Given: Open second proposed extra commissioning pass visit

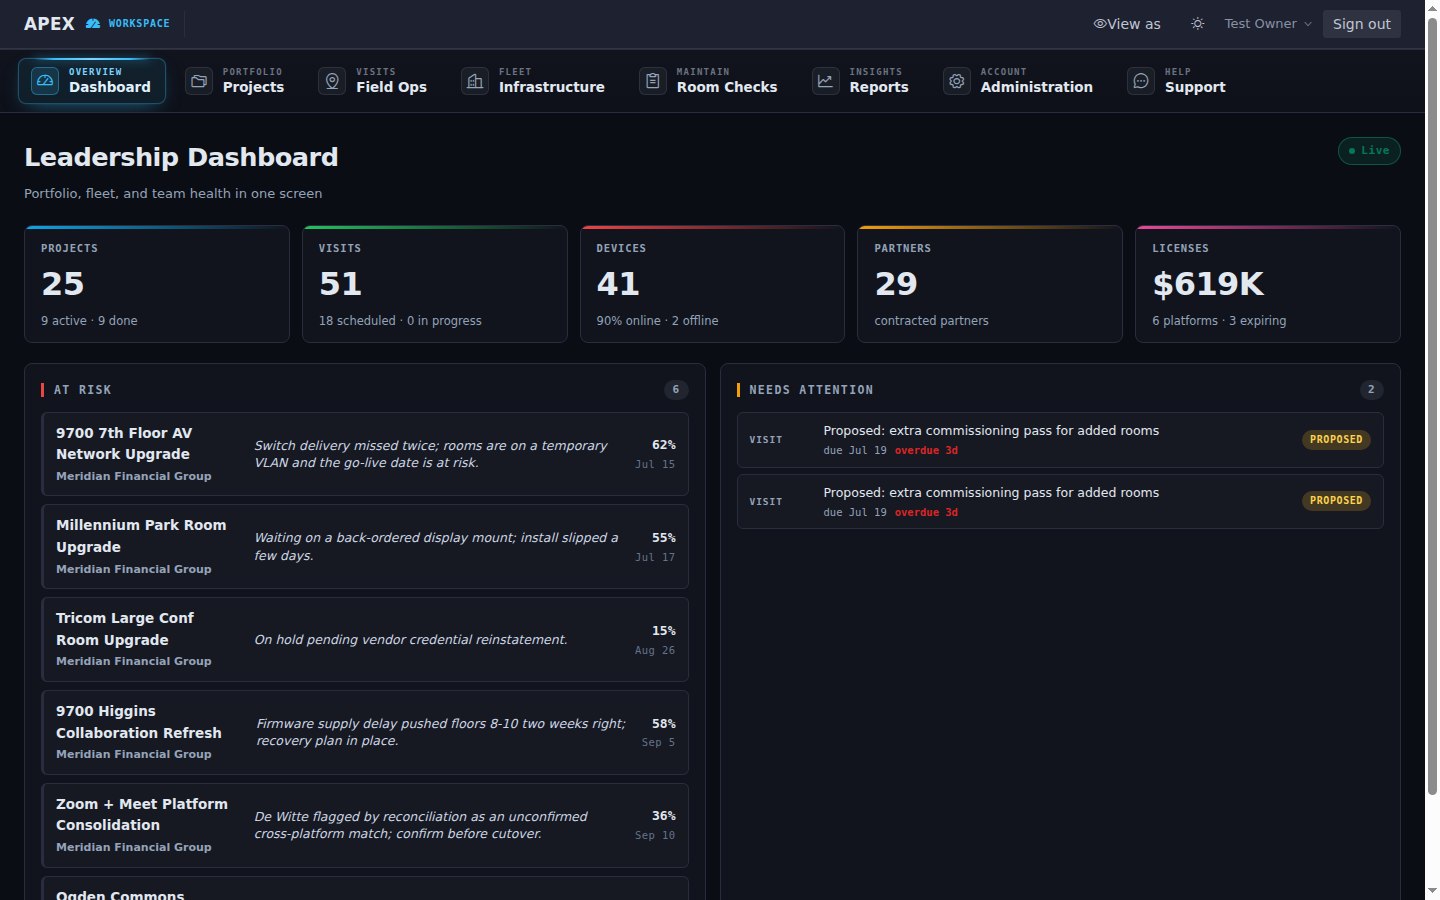Looking at the screenshot, I should tap(1060, 502).
